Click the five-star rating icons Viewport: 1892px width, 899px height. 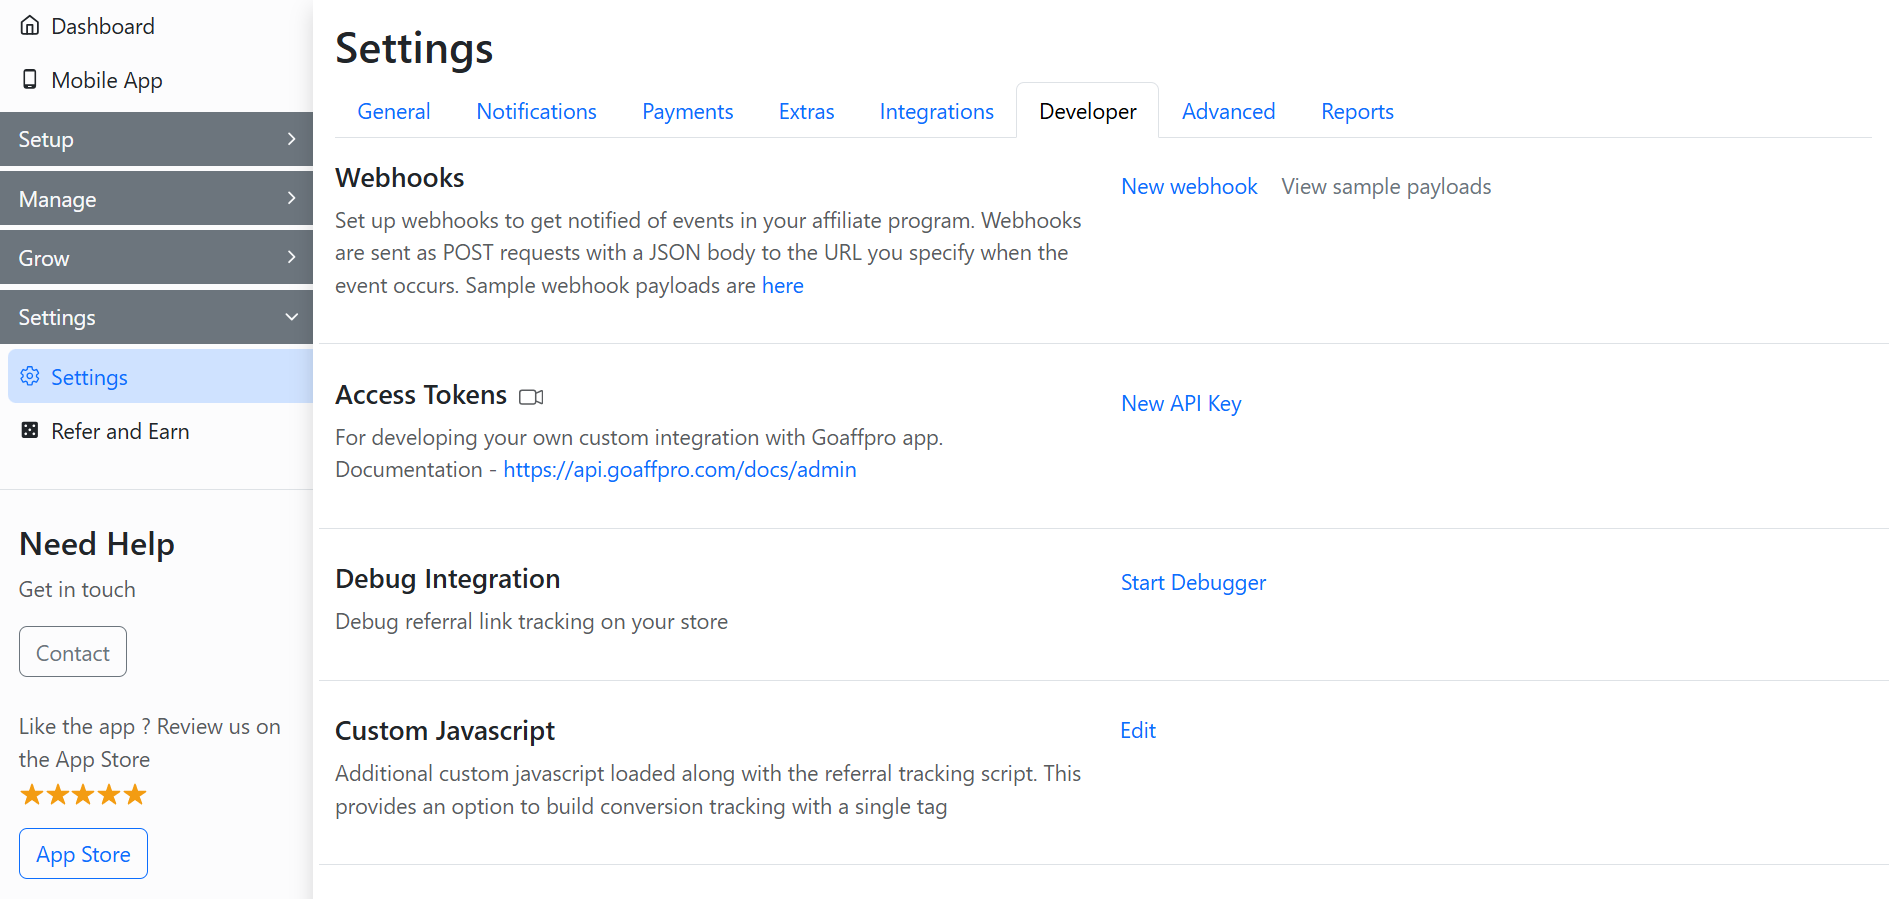[x=83, y=795]
